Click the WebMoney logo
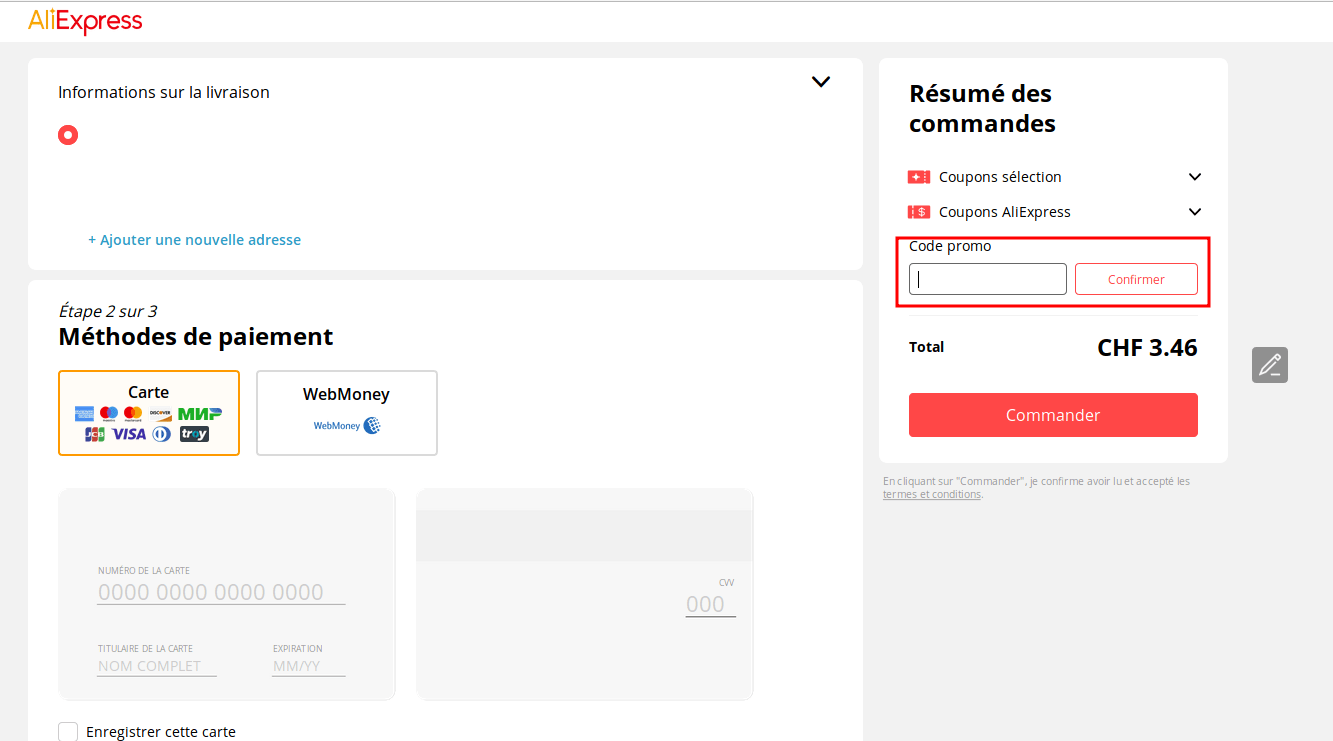This screenshot has height=741, width=1333. 347,425
